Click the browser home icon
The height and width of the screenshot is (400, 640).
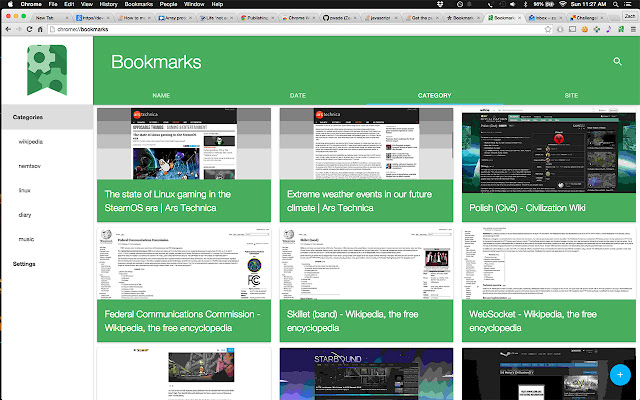pos(40,29)
